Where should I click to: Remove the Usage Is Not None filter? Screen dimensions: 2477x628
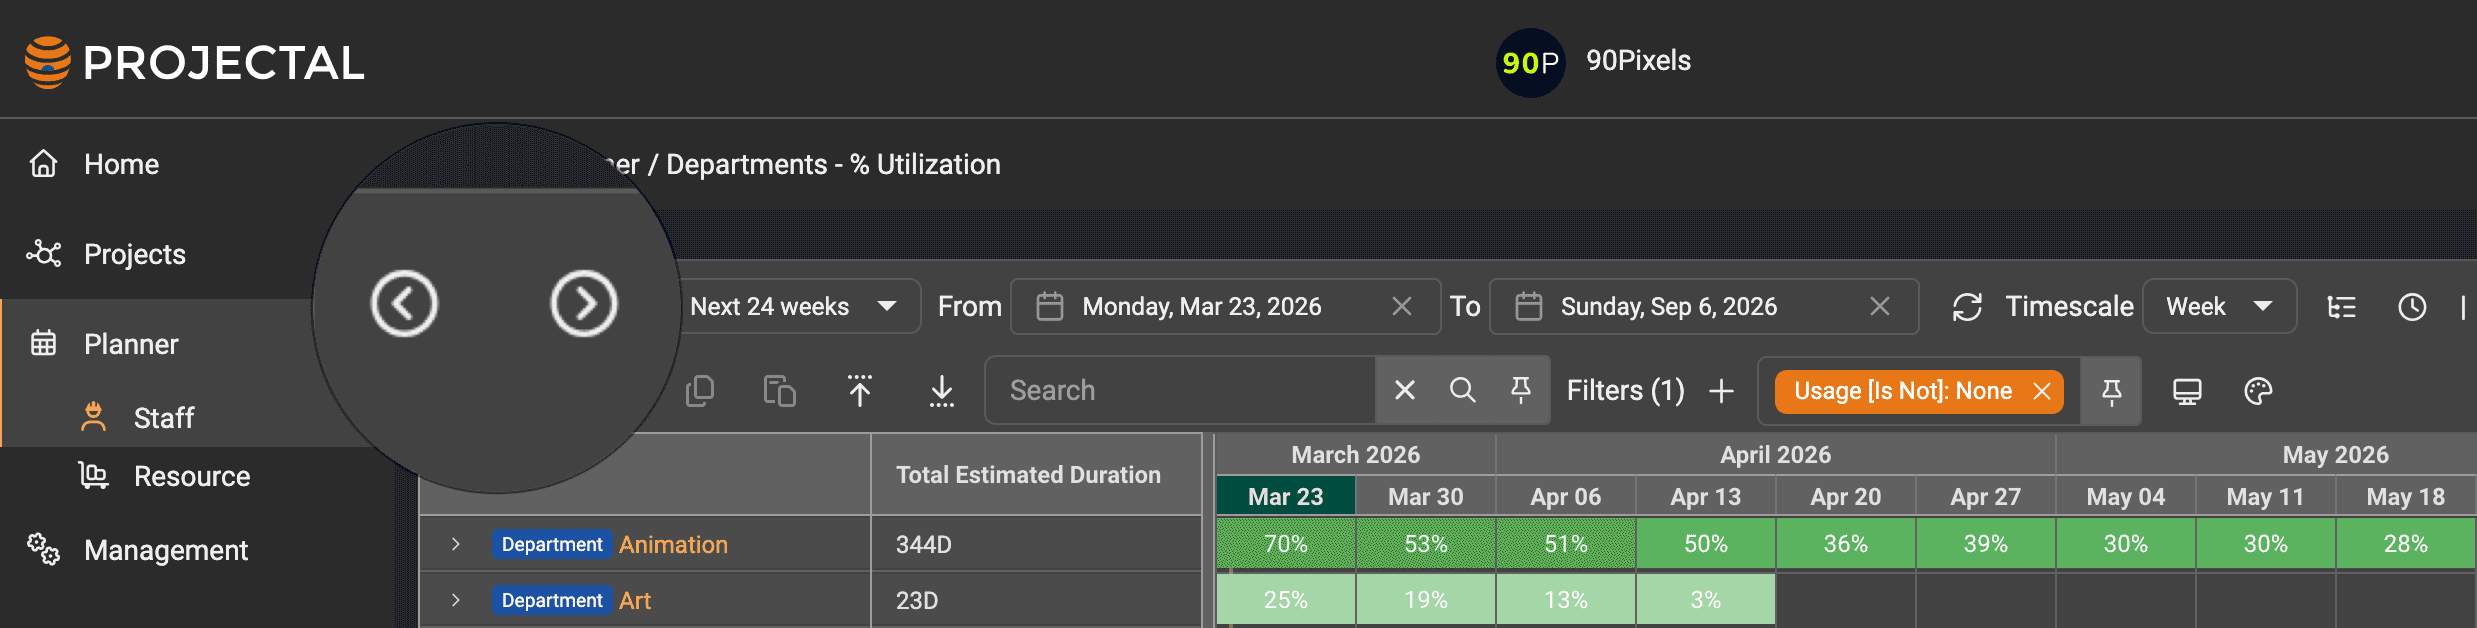[x=2041, y=391]
